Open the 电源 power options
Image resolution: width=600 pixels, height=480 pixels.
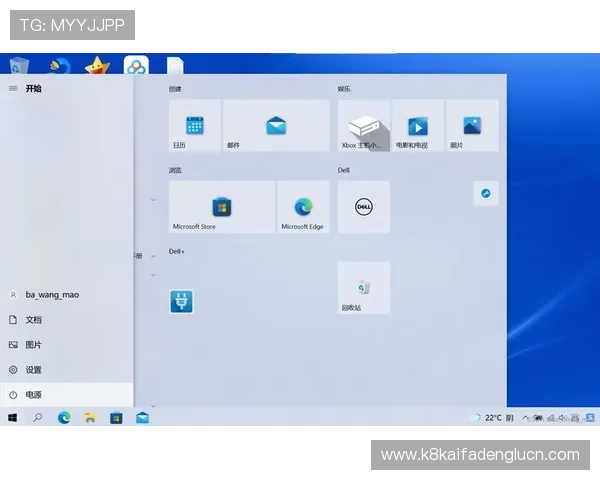click(x=67, y=395)
